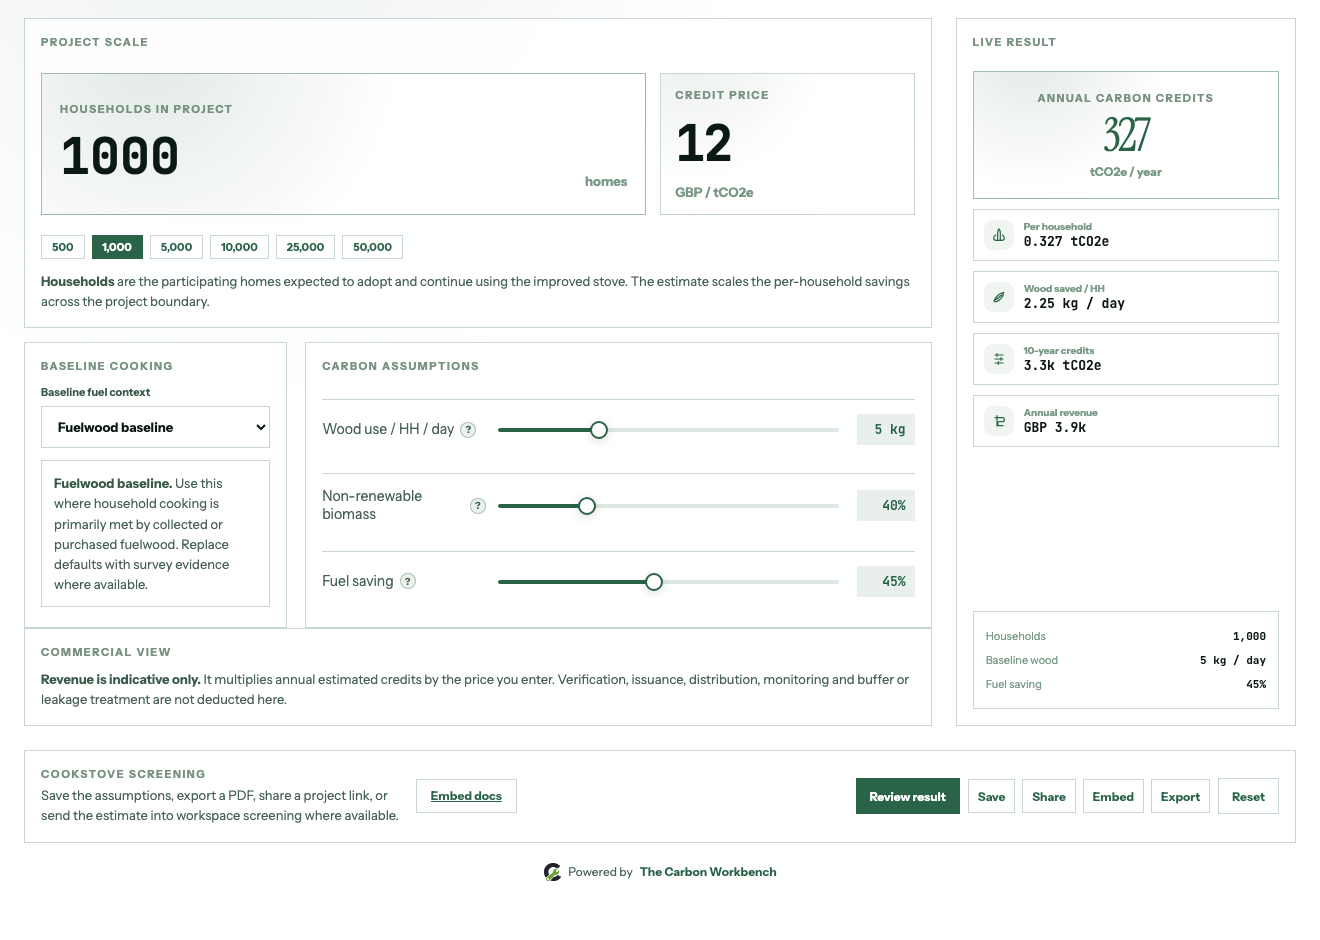Click the 3.3k tCO2e value
The image size is (1320, 940).
1062,365
